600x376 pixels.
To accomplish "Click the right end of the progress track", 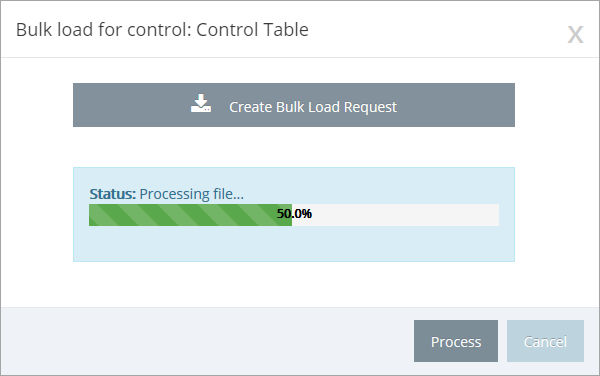I will pos(494,215).
